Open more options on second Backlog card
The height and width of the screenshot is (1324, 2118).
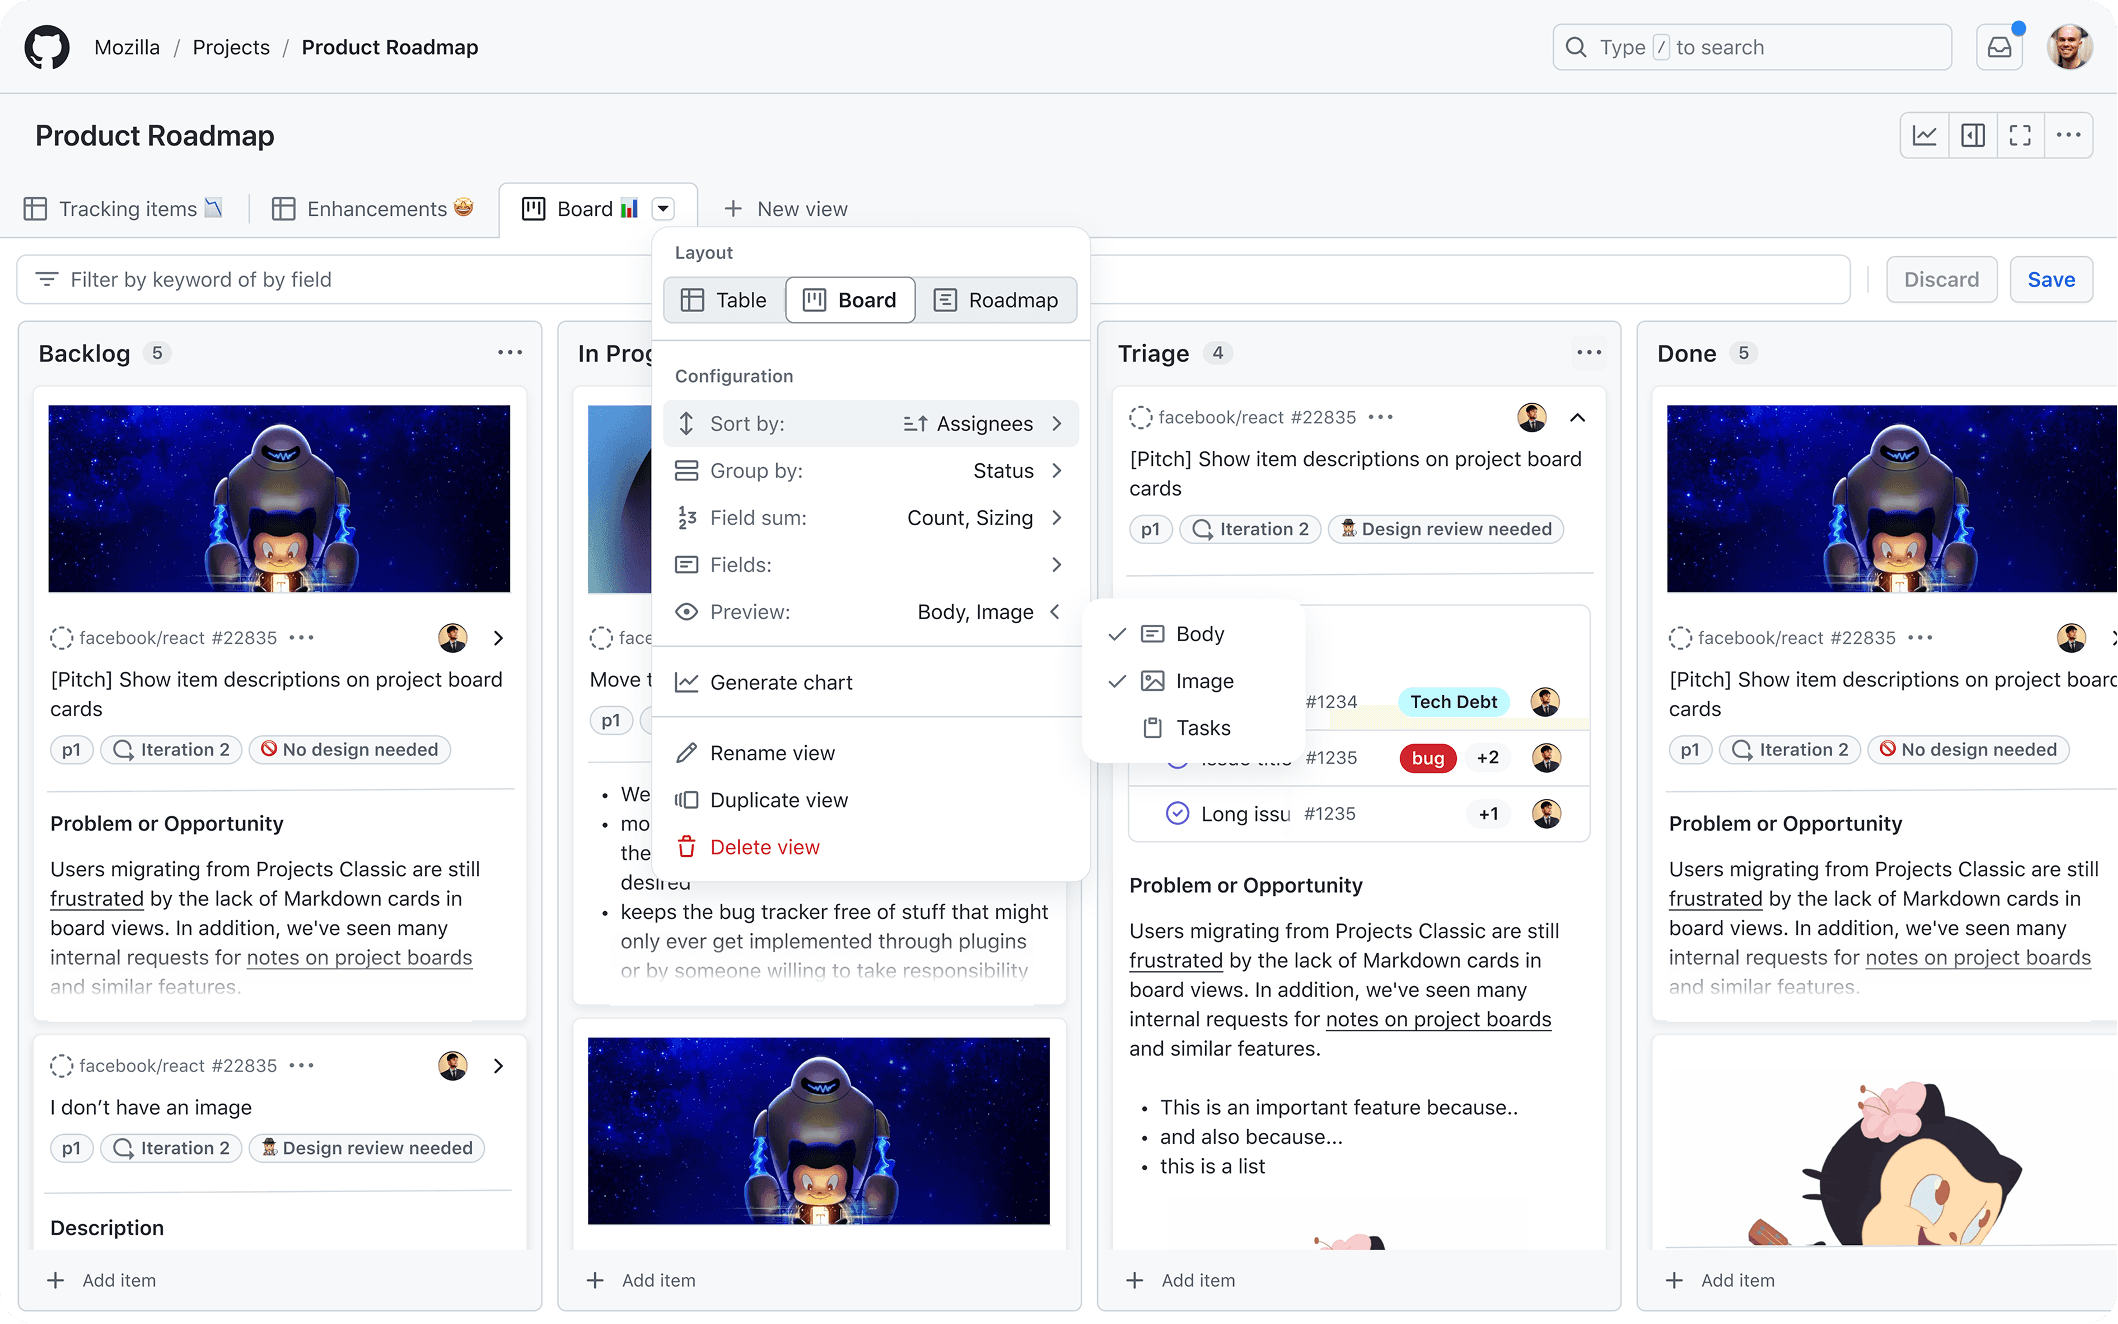click(x=302, y=1066)
